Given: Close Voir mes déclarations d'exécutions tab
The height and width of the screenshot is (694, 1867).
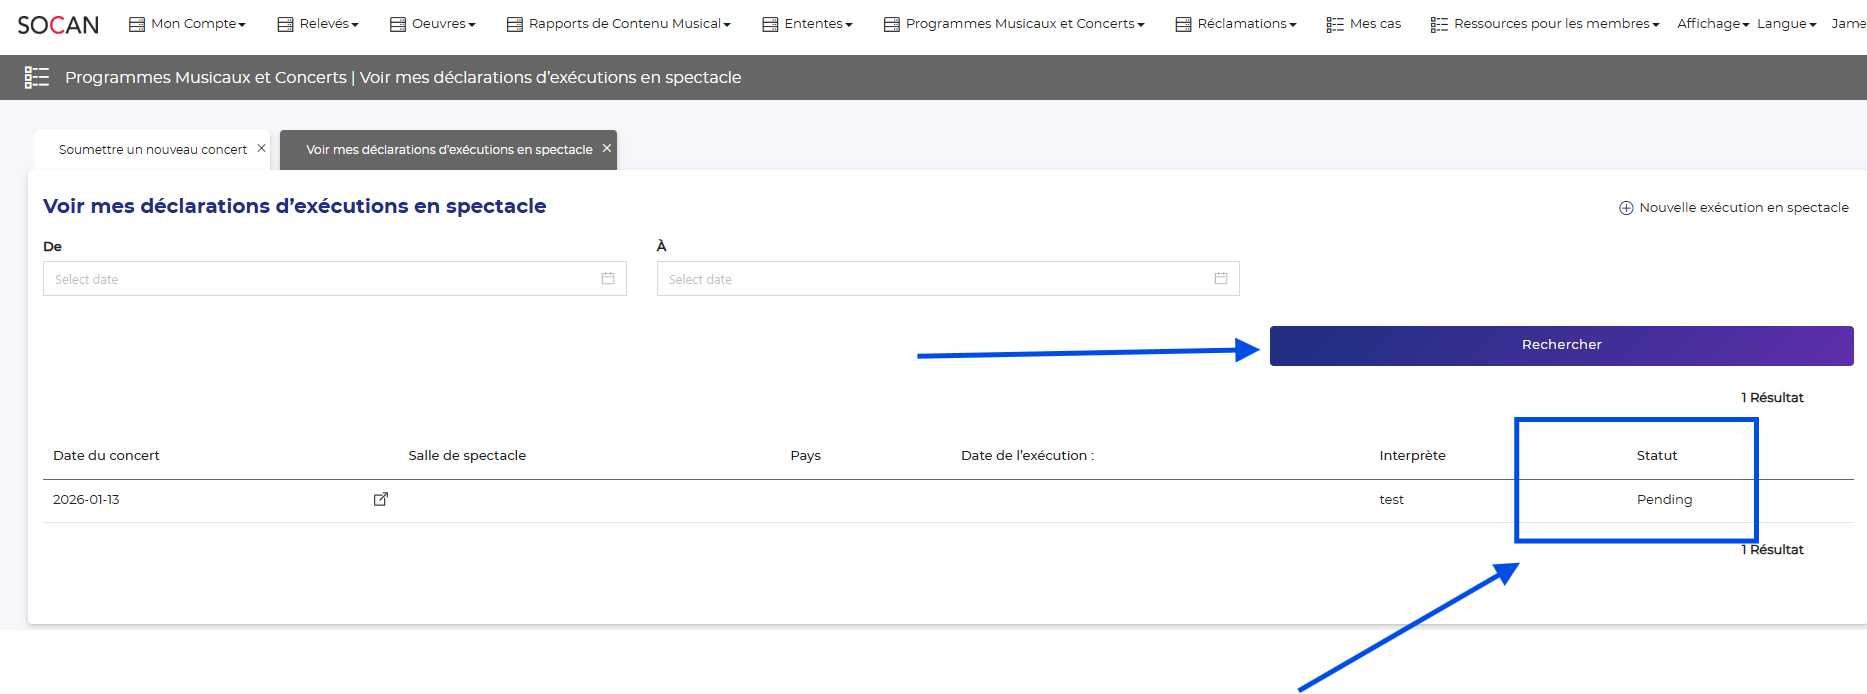Looking at the screenshot, I should tap(607, 148).
